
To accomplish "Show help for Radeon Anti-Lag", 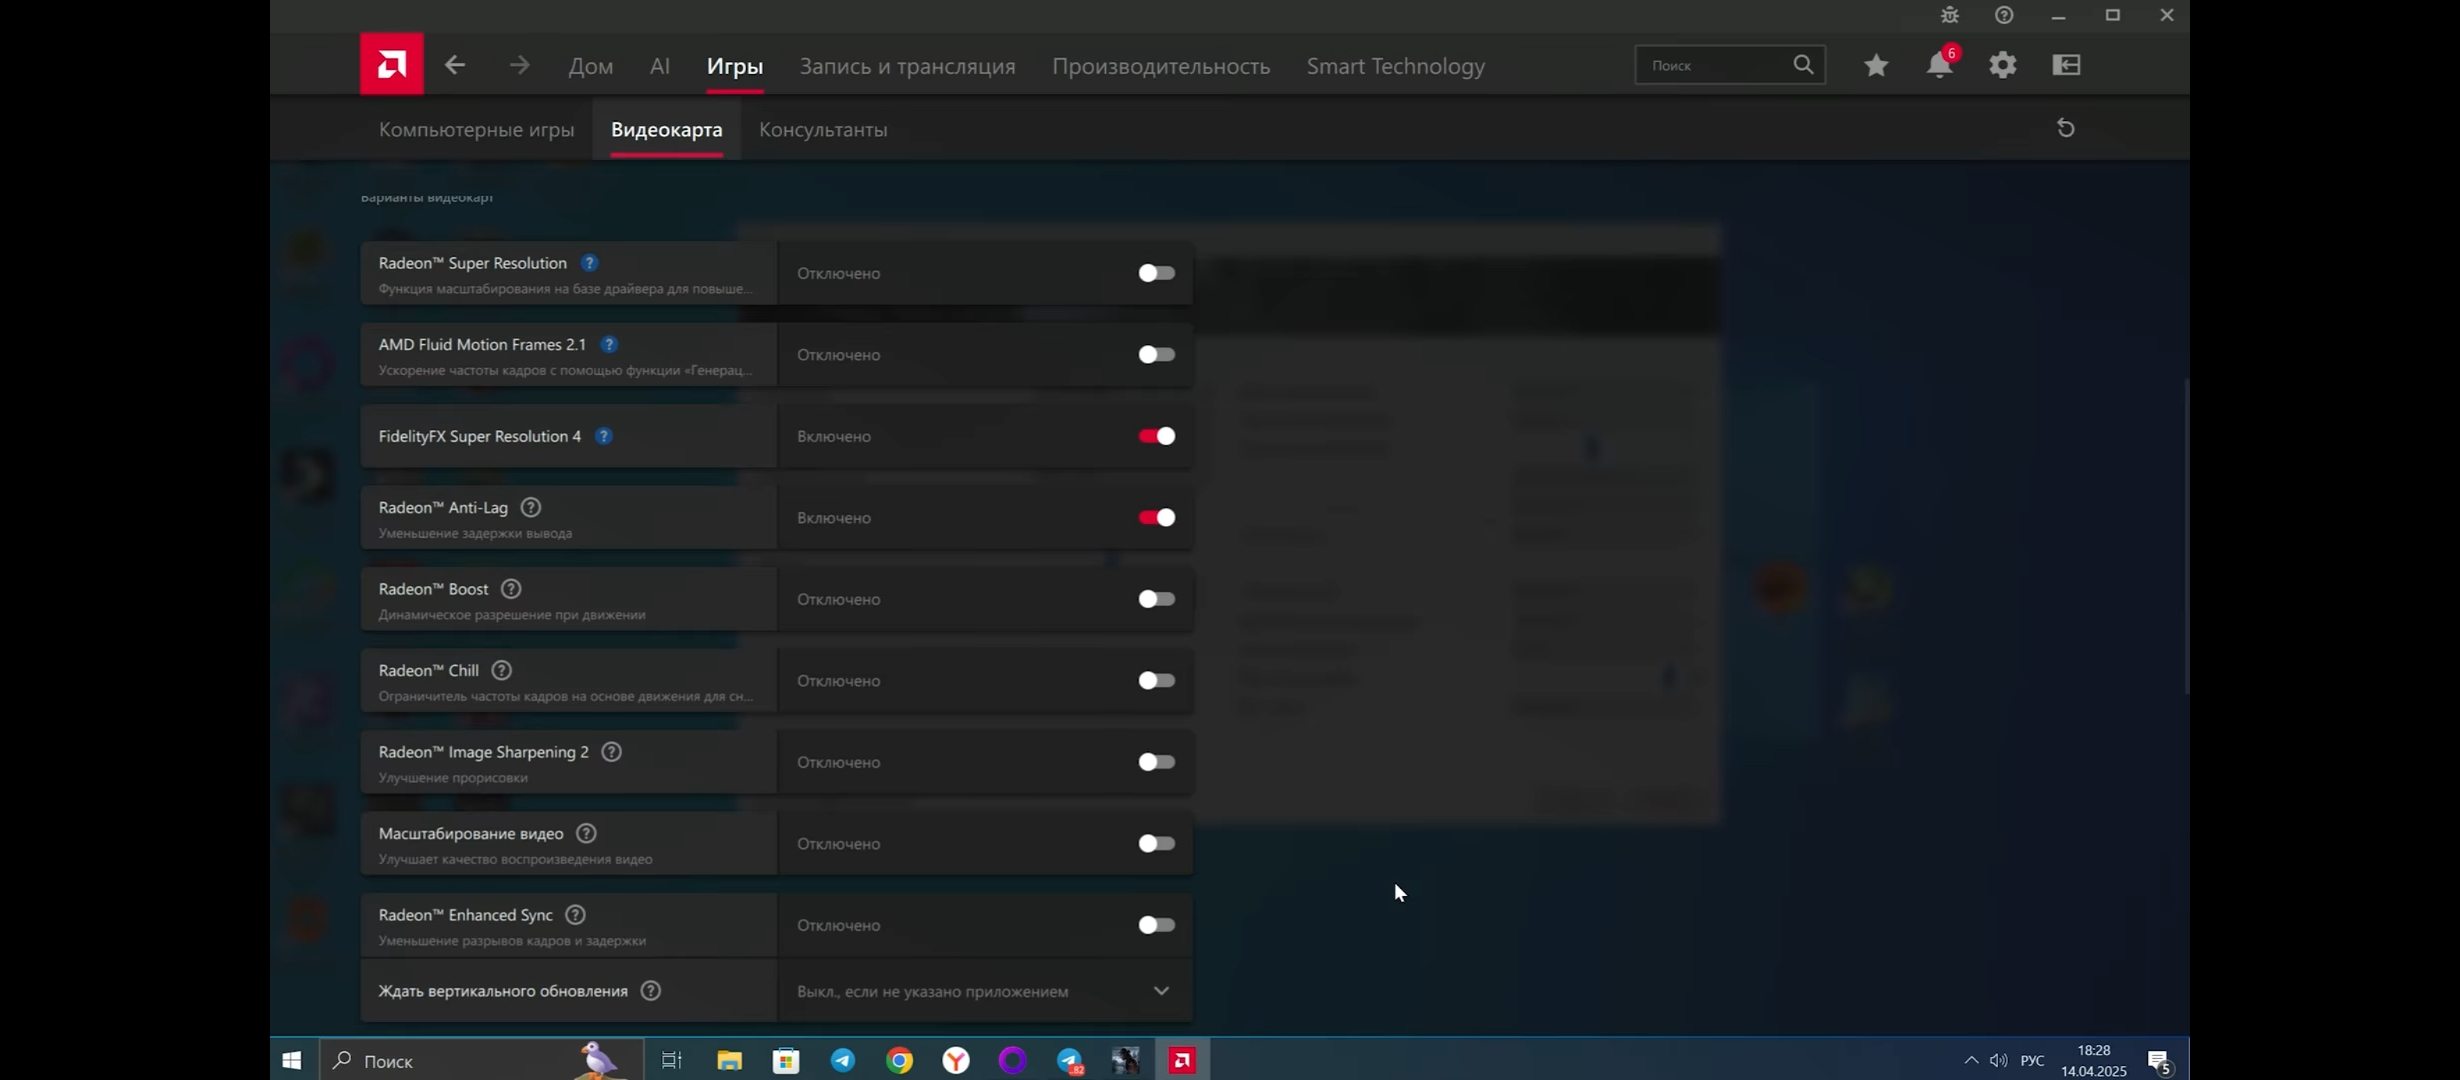I will click(x=531, y=507).
